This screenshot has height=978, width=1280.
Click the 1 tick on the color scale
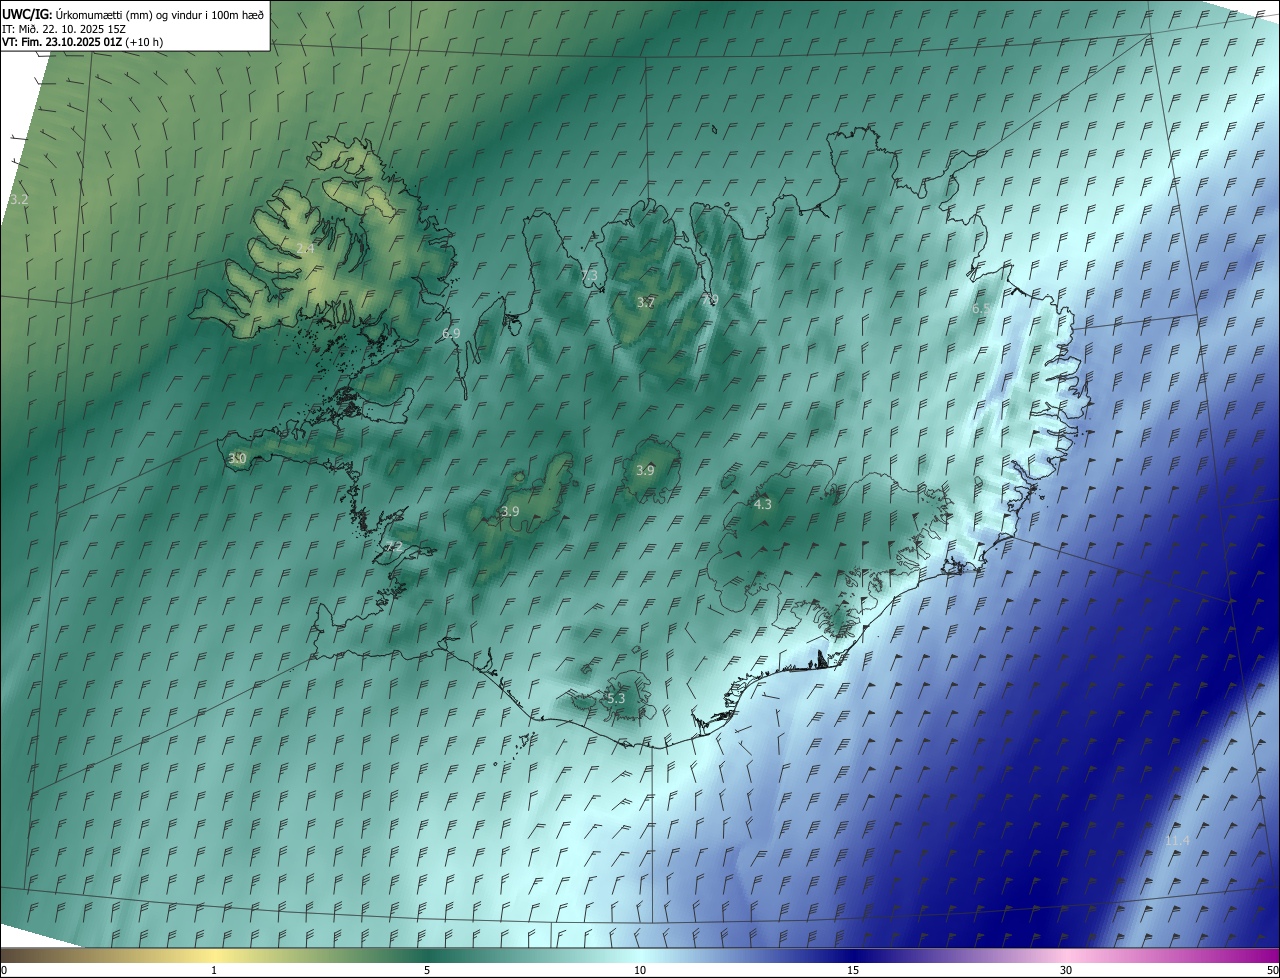pos(214,970)
